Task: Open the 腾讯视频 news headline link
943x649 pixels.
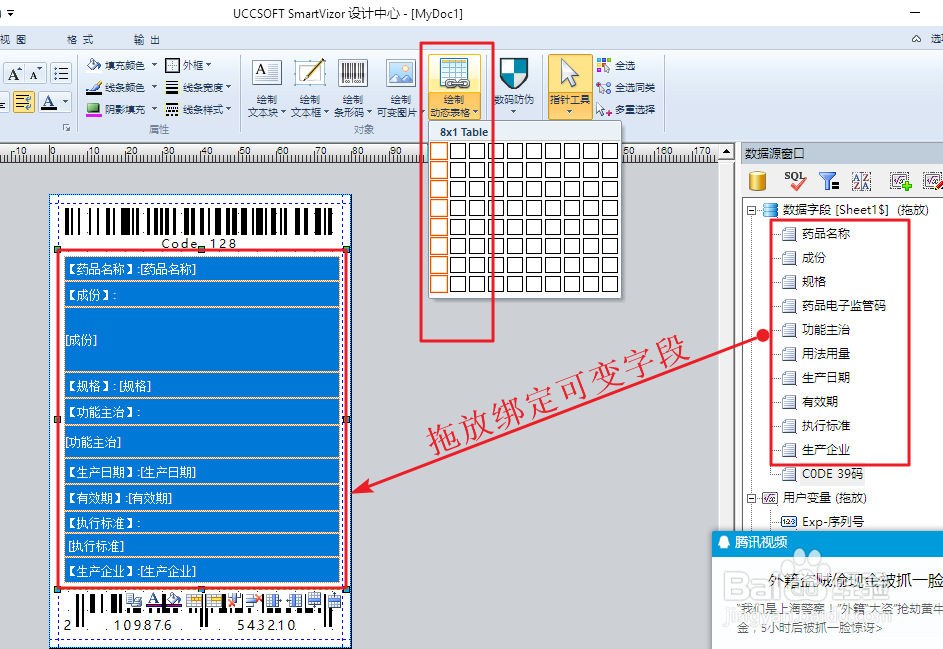Action: pyautogui.click(x=855, y=580)
